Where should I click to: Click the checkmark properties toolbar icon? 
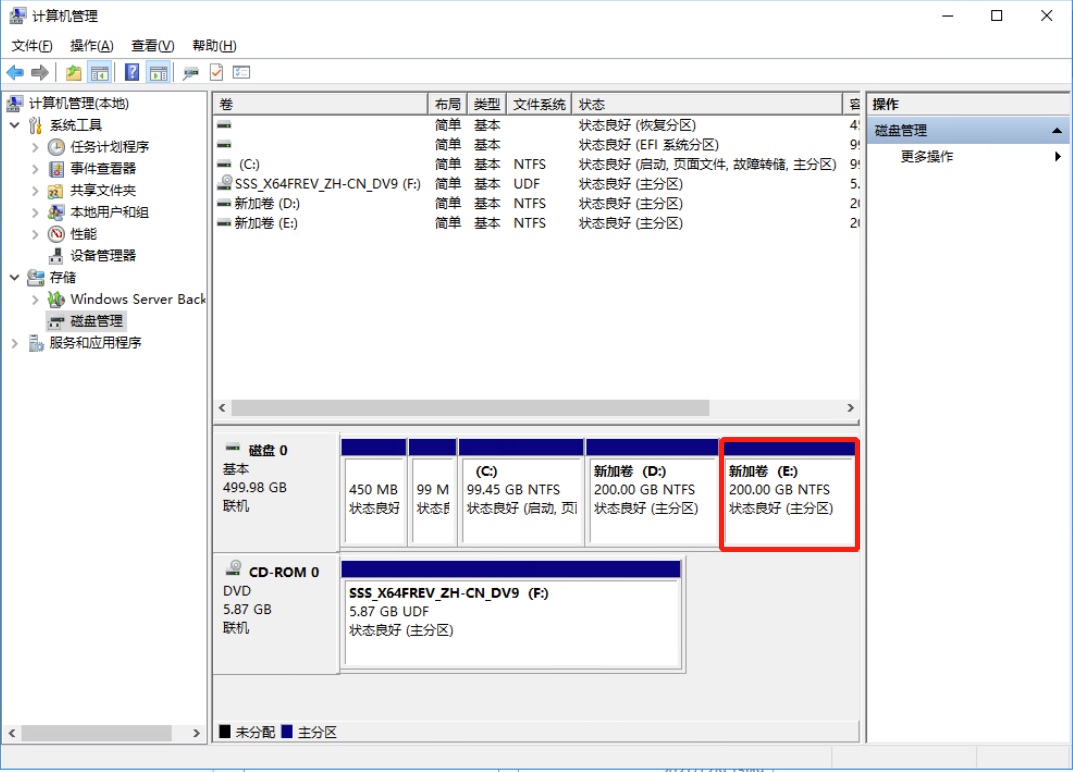216,73
